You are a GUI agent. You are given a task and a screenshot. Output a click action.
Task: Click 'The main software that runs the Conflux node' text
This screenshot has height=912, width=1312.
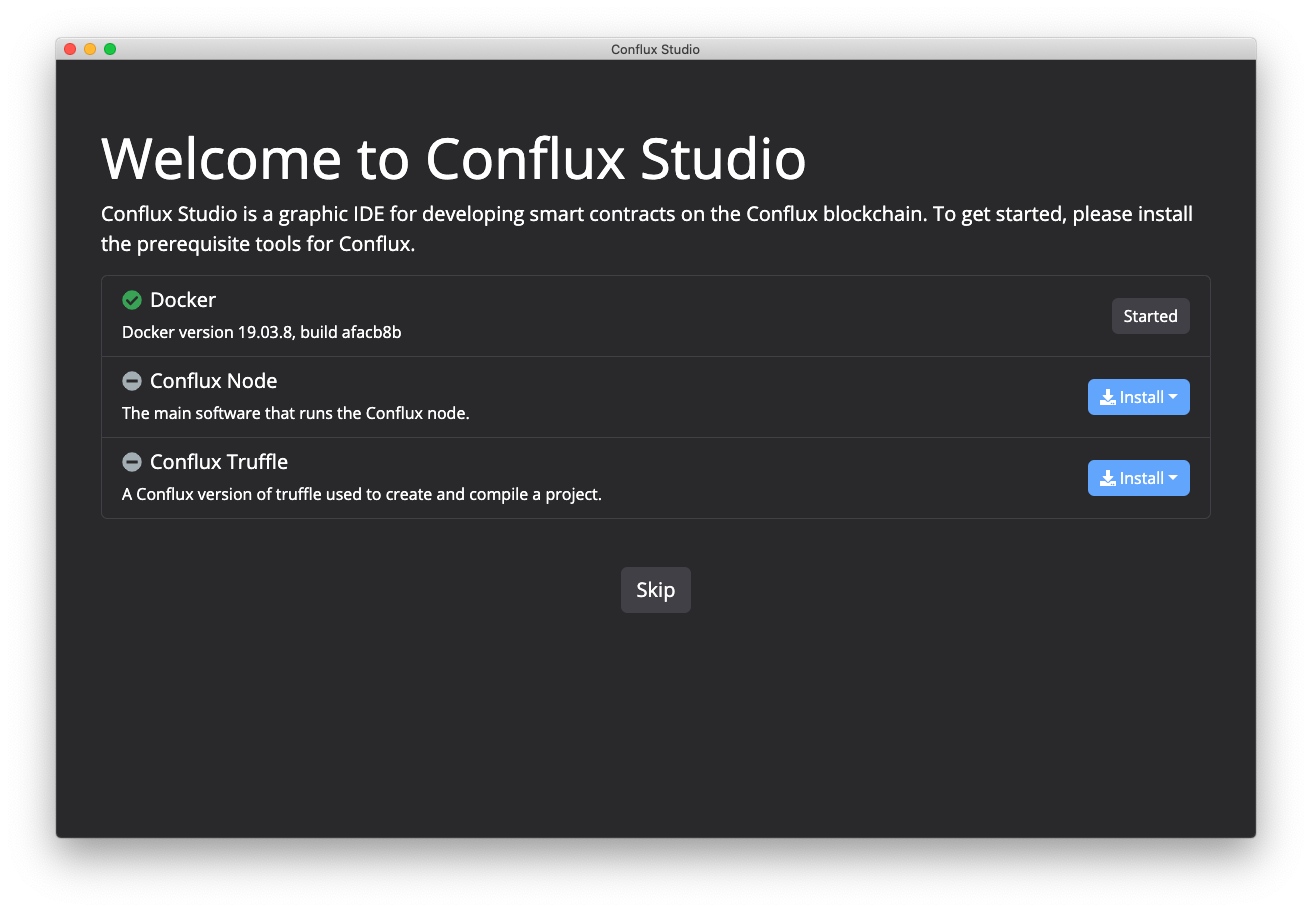click(296, 413)
